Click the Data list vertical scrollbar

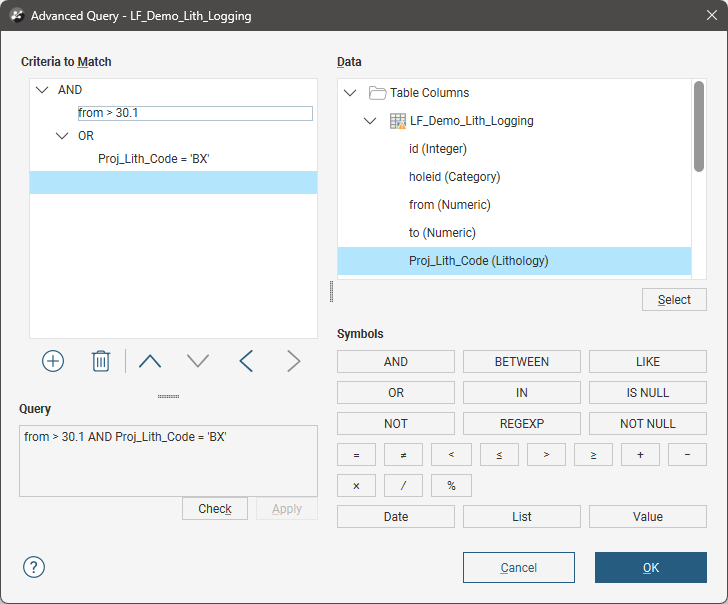(x=699, y=127)
